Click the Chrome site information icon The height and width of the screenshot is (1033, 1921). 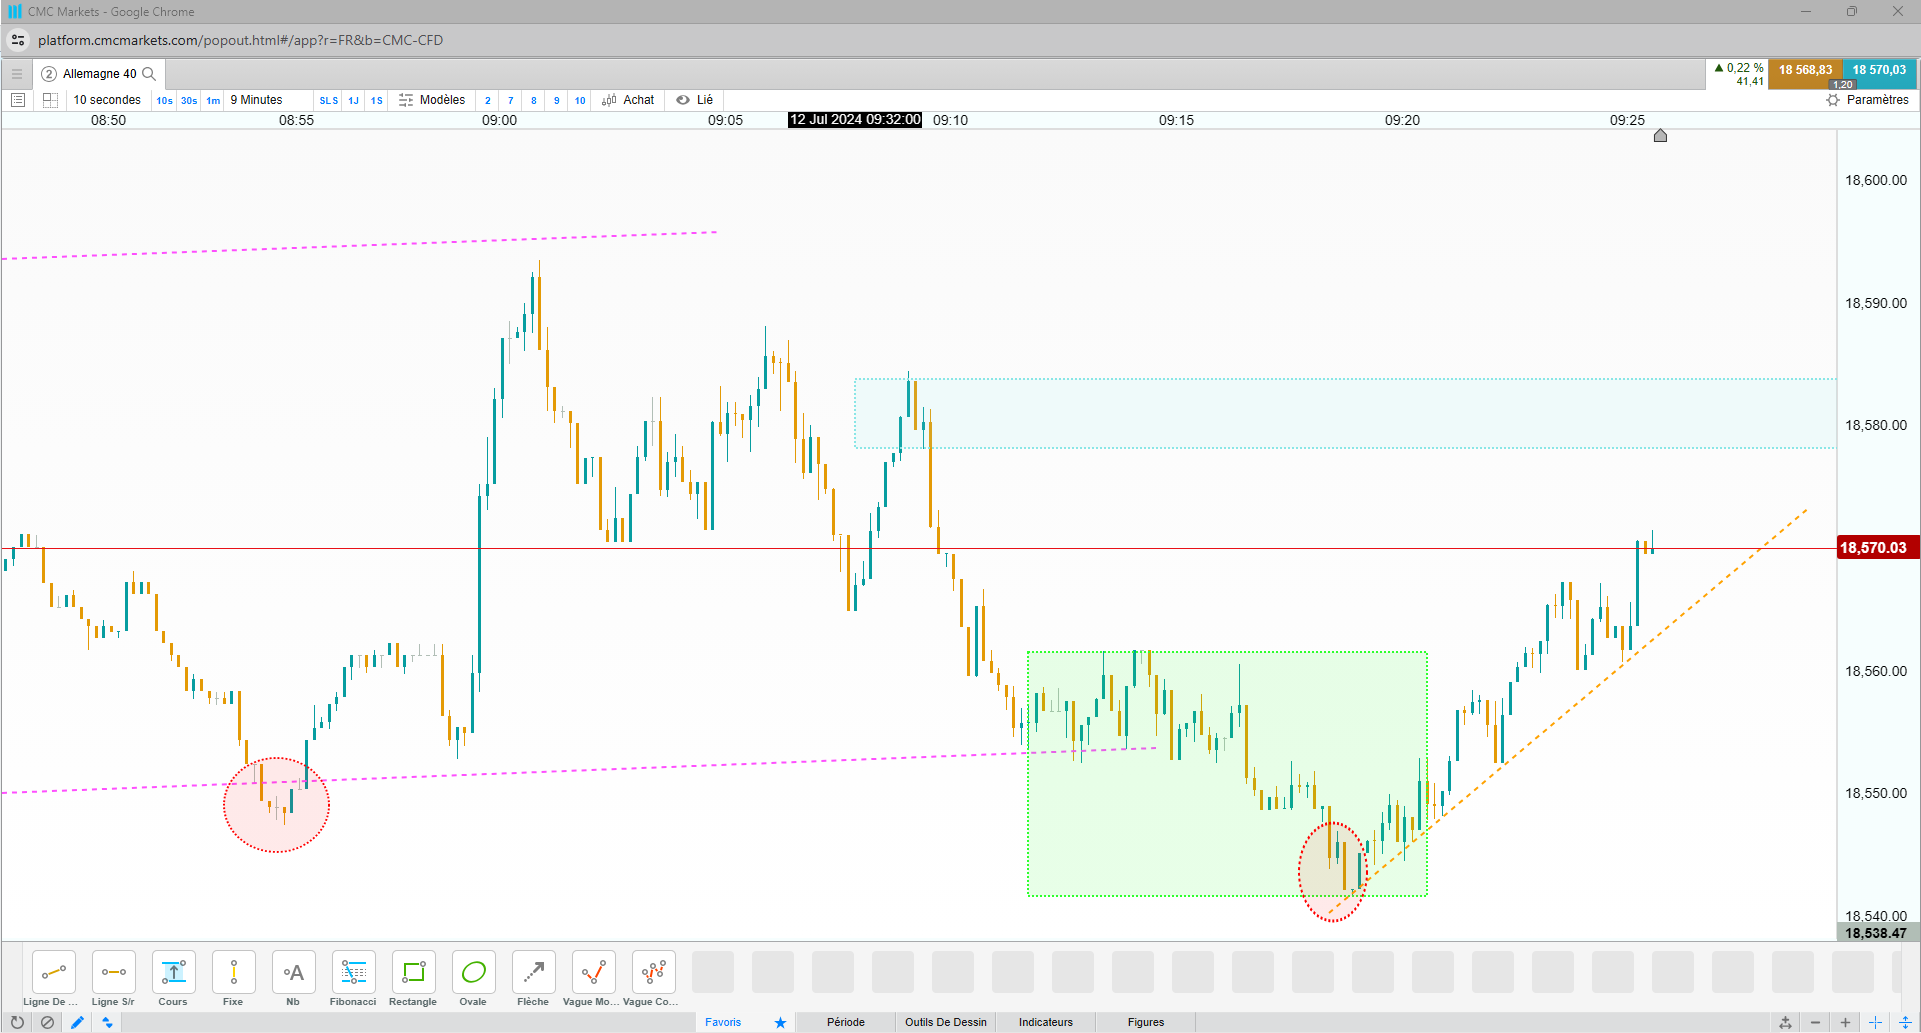pyautogui.click(x=18, y=40)
